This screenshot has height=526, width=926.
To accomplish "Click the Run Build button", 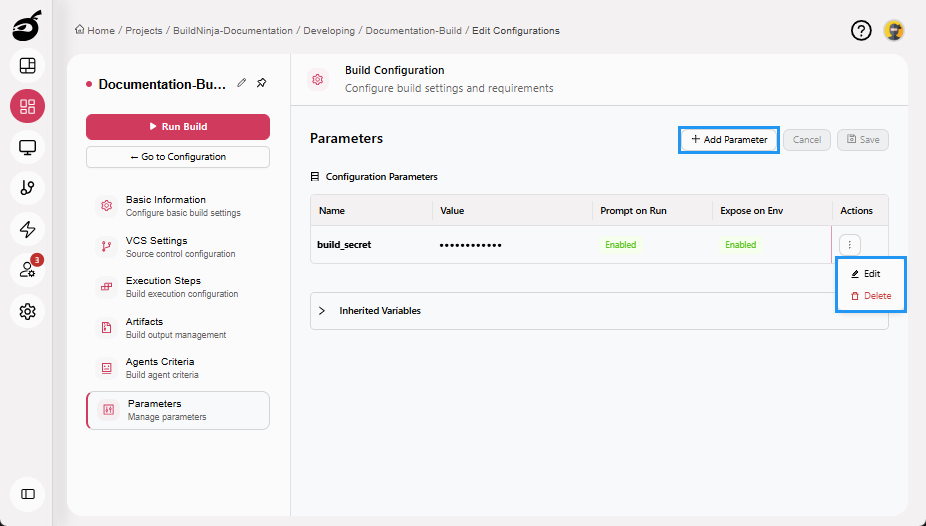I will (x=178, y=127).
